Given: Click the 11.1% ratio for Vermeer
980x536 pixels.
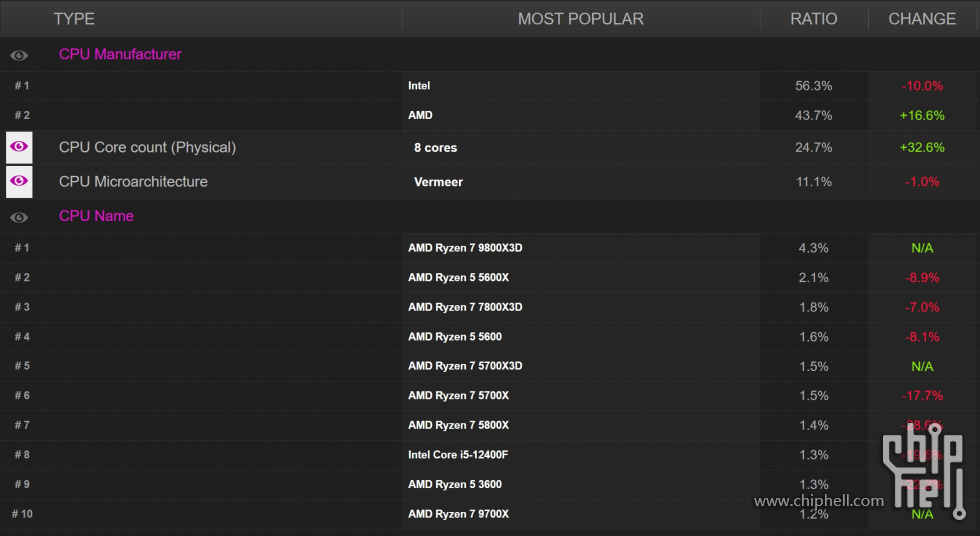Looking at the screenshot, I should (814, 182).
